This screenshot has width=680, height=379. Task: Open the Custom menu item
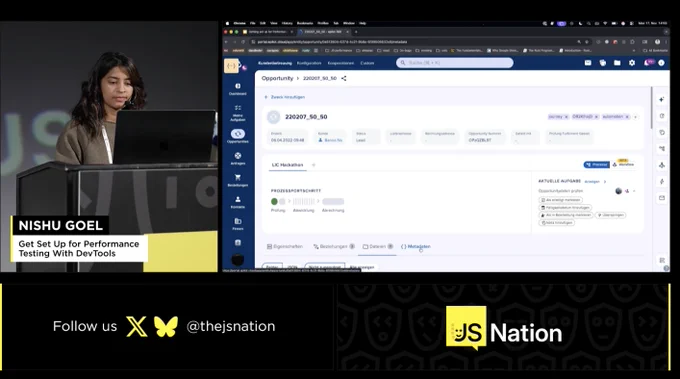pyautogui.click(x=367, y=63)
